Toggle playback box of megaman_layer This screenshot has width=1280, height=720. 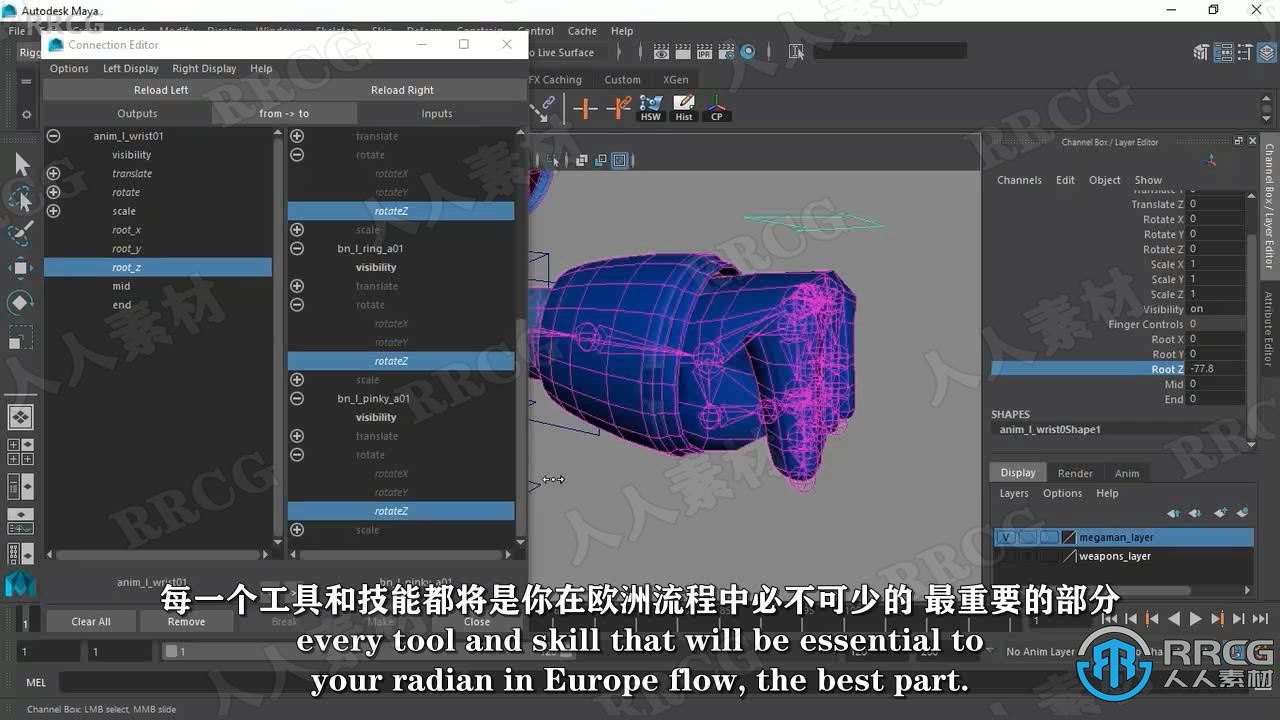coord(1027,537)
